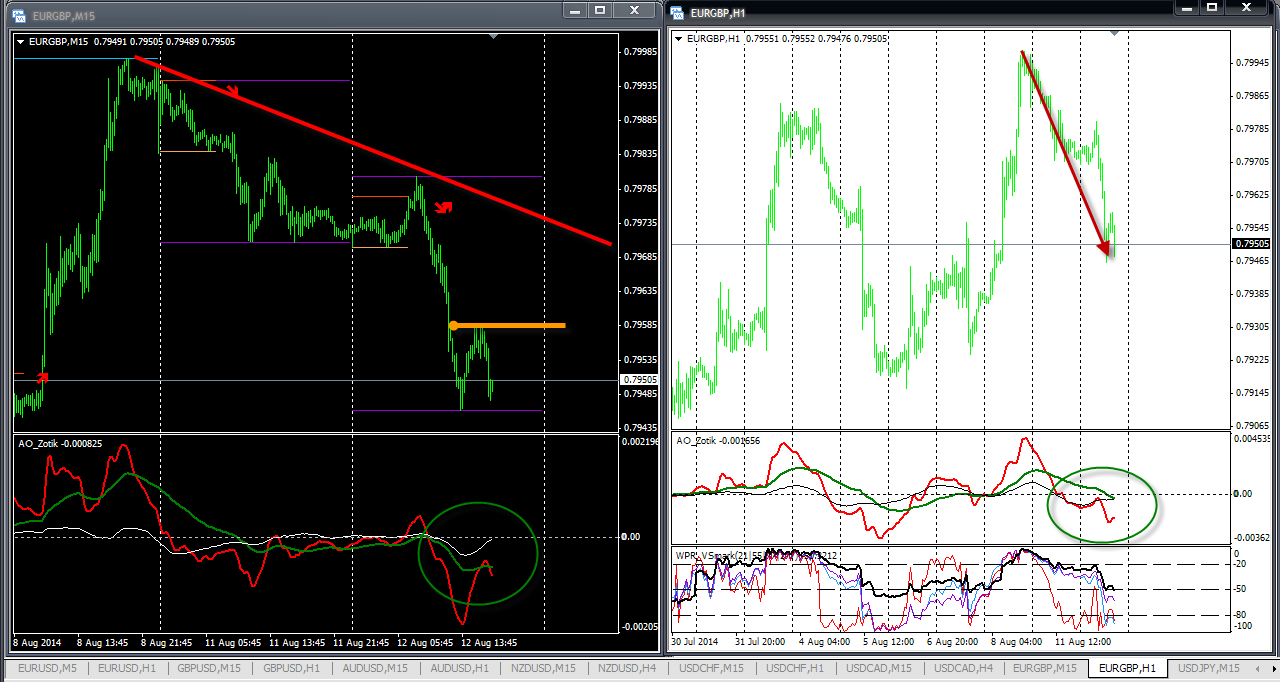Maximize the EURGBP,M15 chart window
Viewport: 1280px width, 682px height.
tap(600, 9)
